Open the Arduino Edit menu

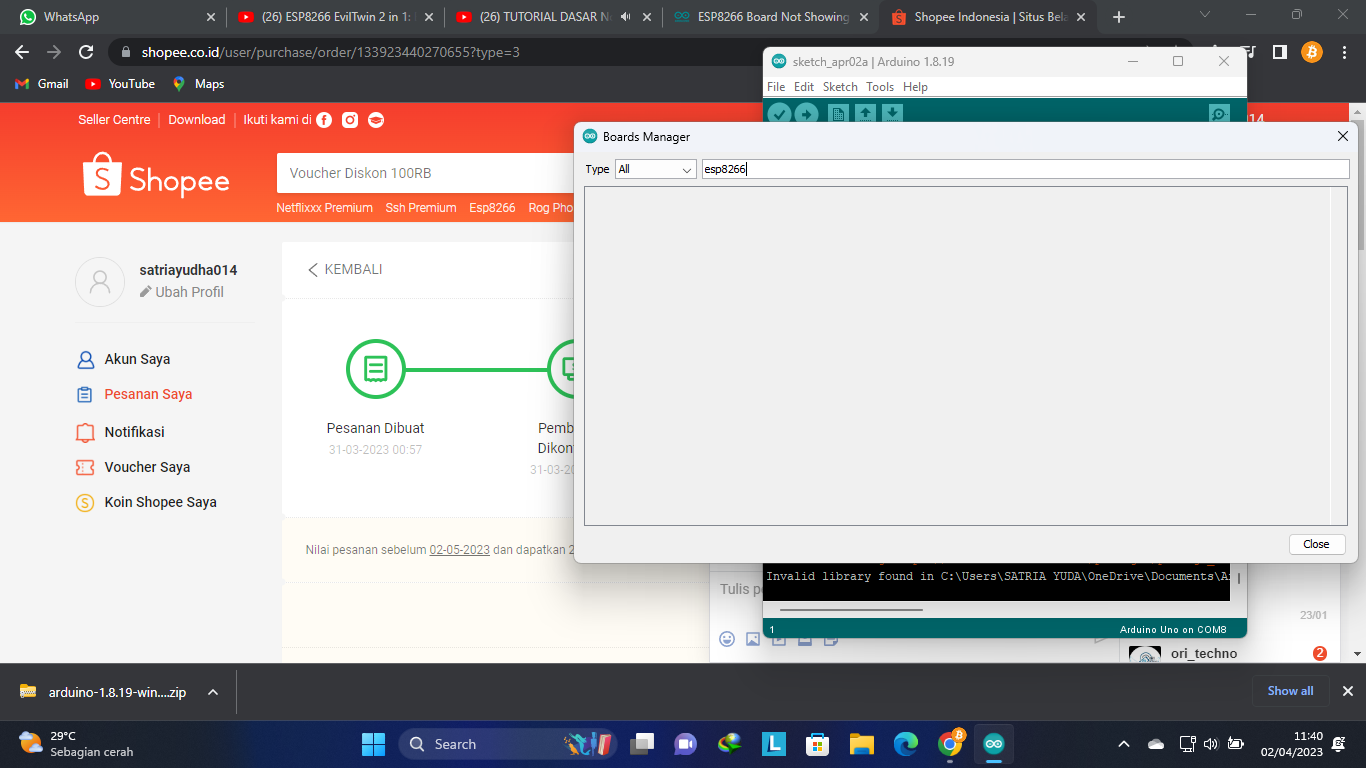point(804,87)
